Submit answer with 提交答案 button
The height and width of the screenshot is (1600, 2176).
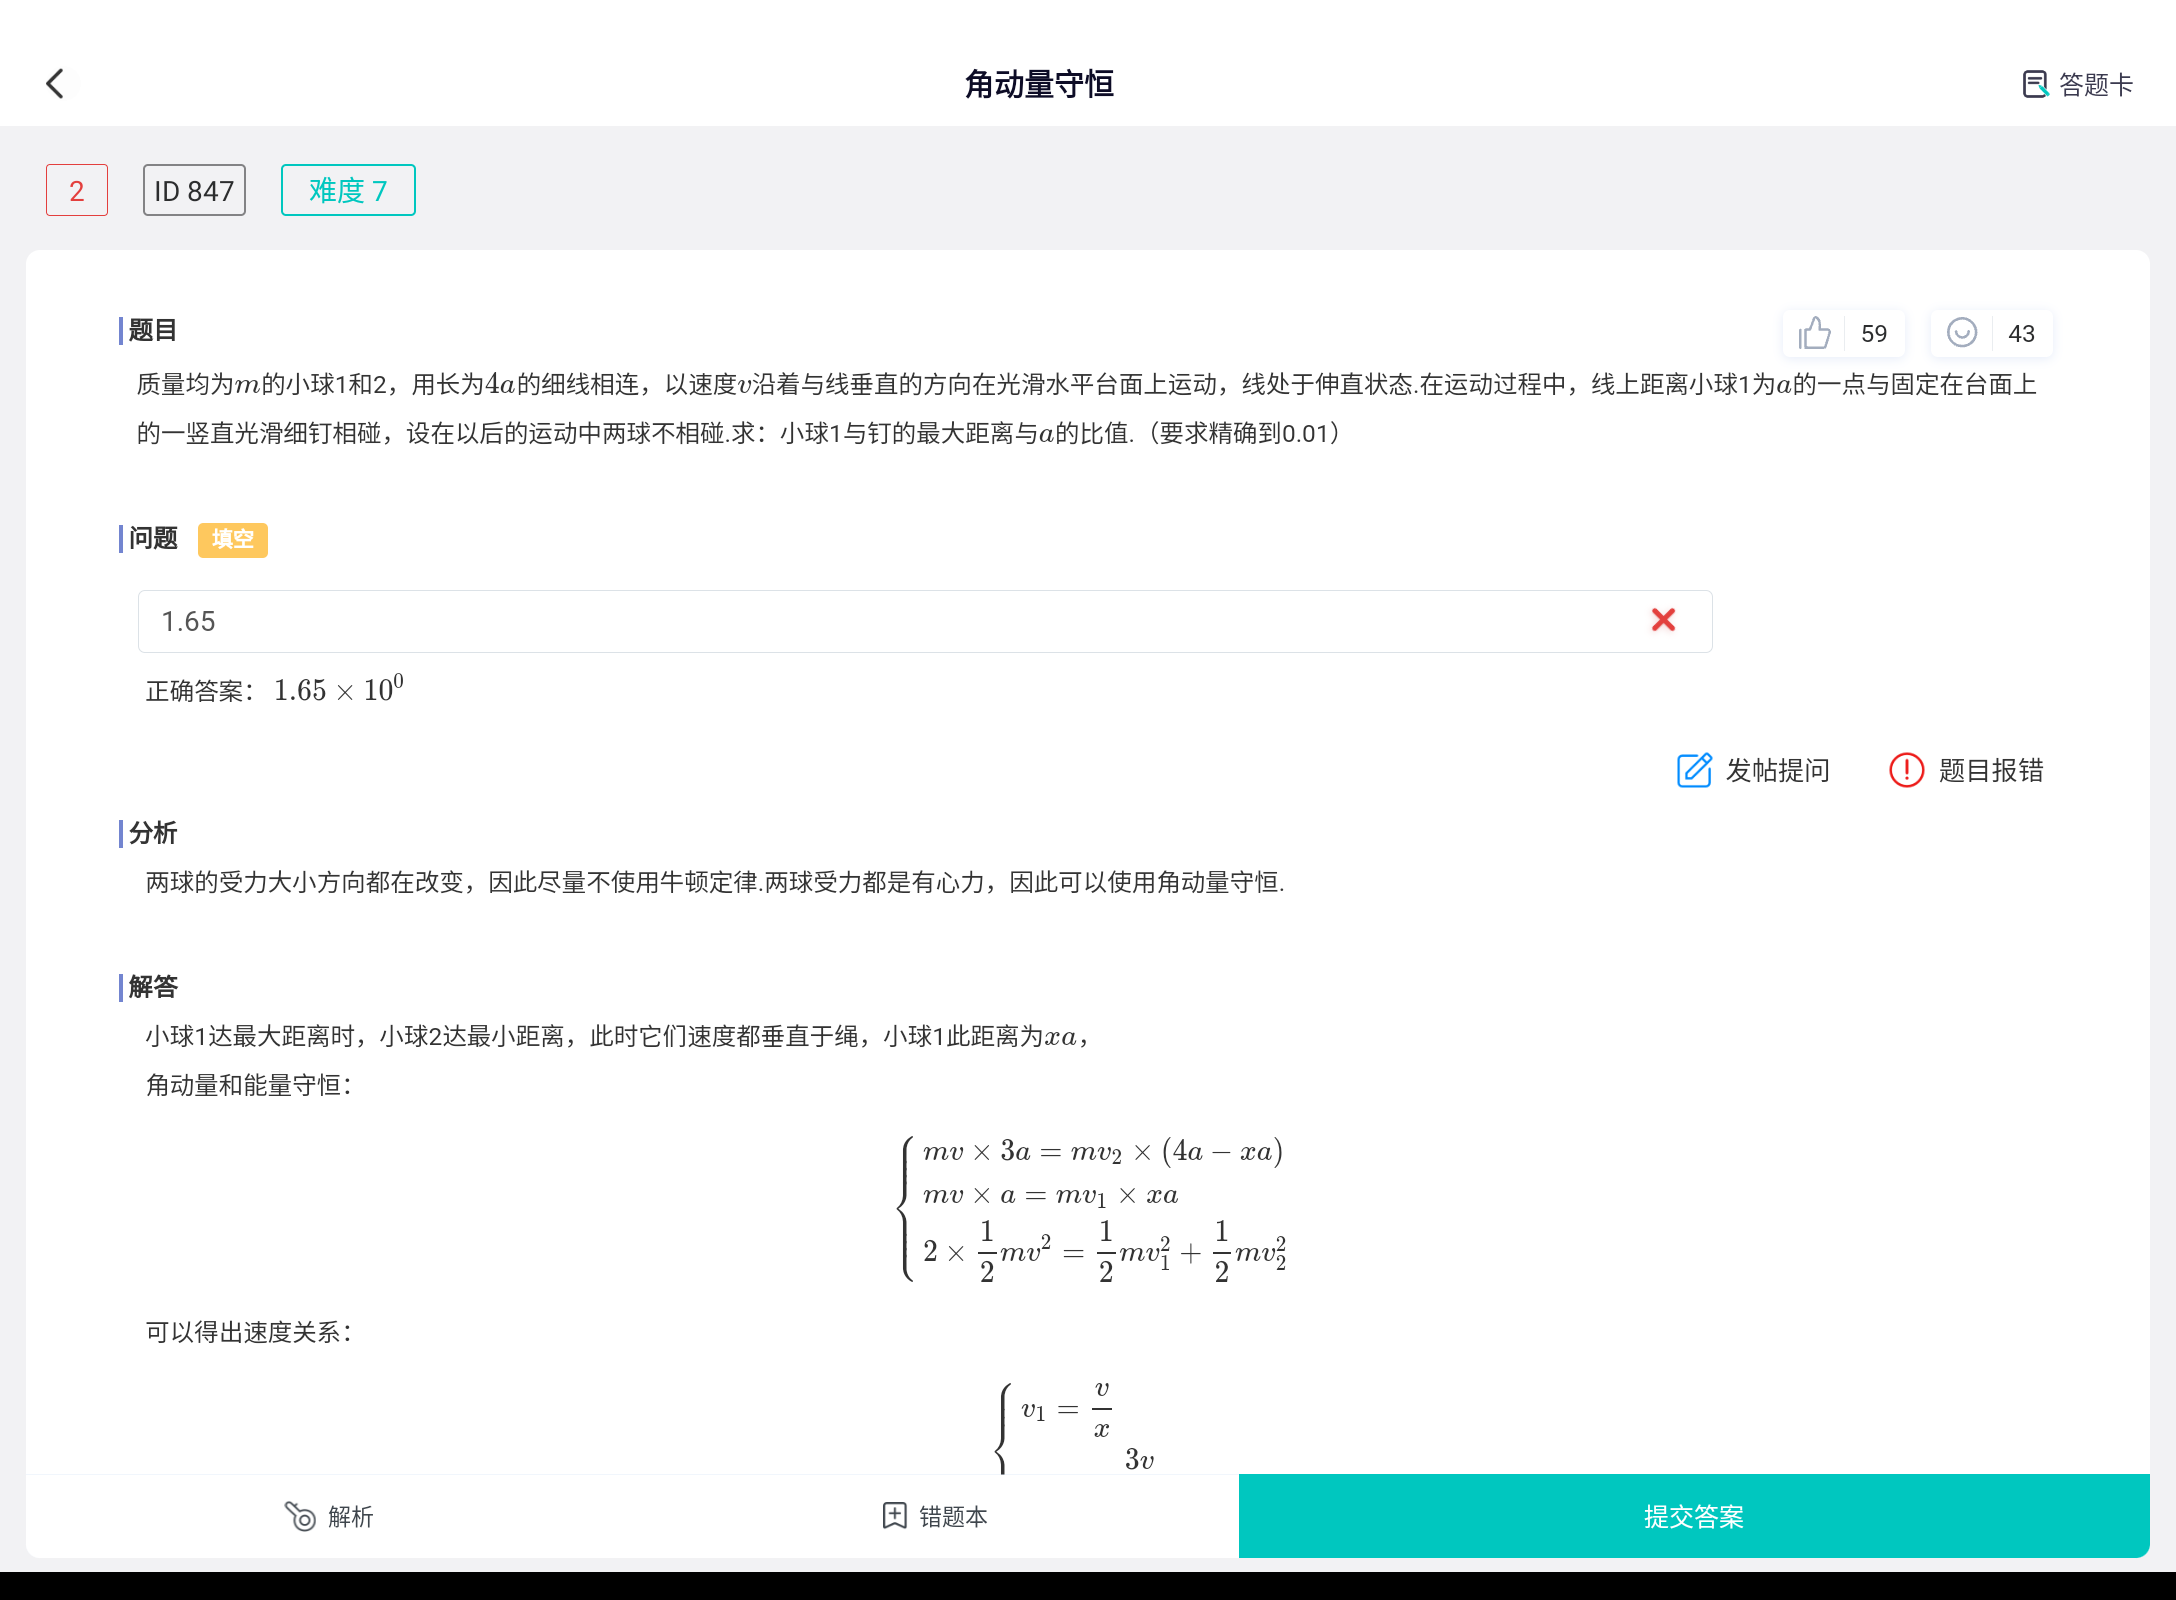(1694, 1516)
